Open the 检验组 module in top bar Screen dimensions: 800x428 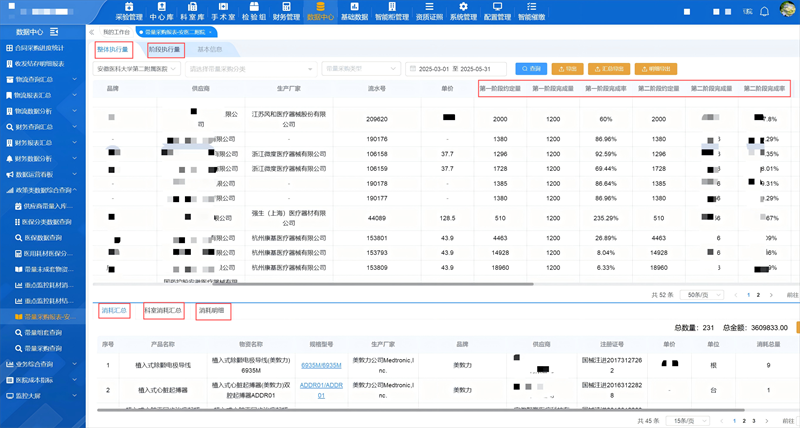pyautogui.click(x=254, y=11)
